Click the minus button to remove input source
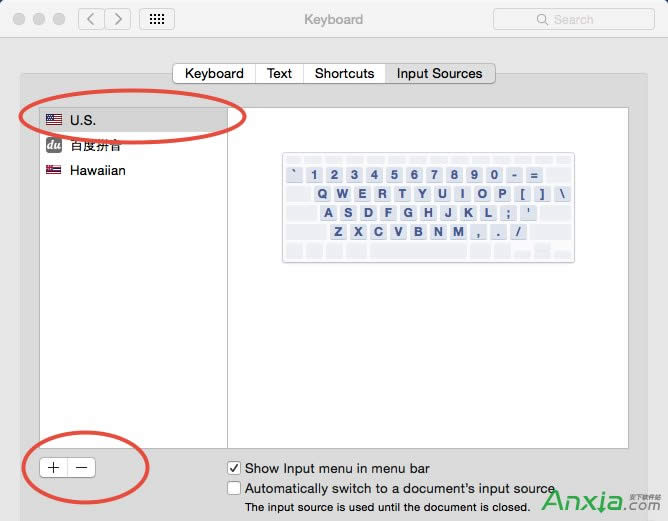 (82, 467)
